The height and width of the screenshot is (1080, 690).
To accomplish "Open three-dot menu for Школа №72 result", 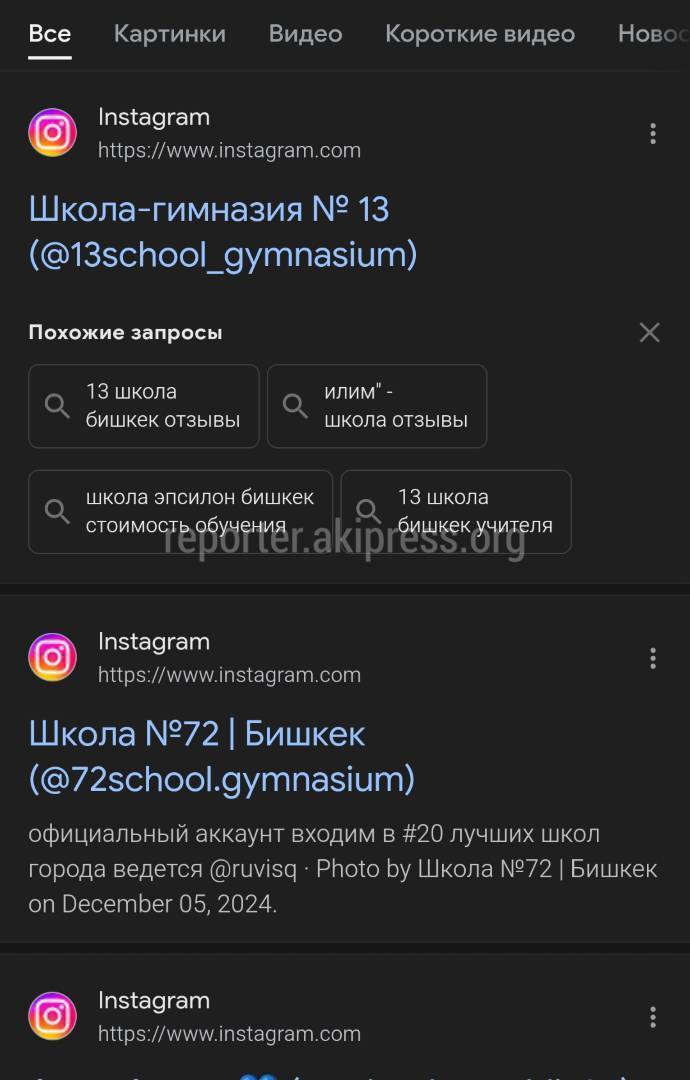I will pyautogui.click(x=653, y=658).
